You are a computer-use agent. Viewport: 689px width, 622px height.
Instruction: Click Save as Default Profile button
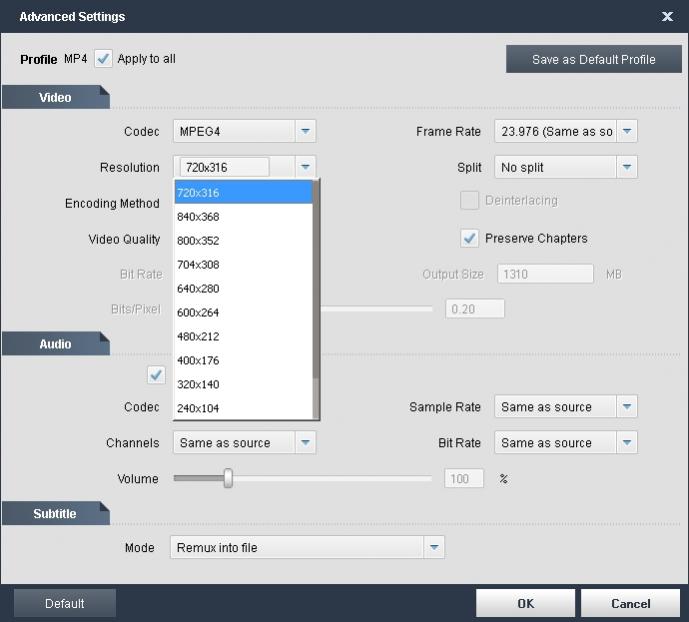pos(594,59)
